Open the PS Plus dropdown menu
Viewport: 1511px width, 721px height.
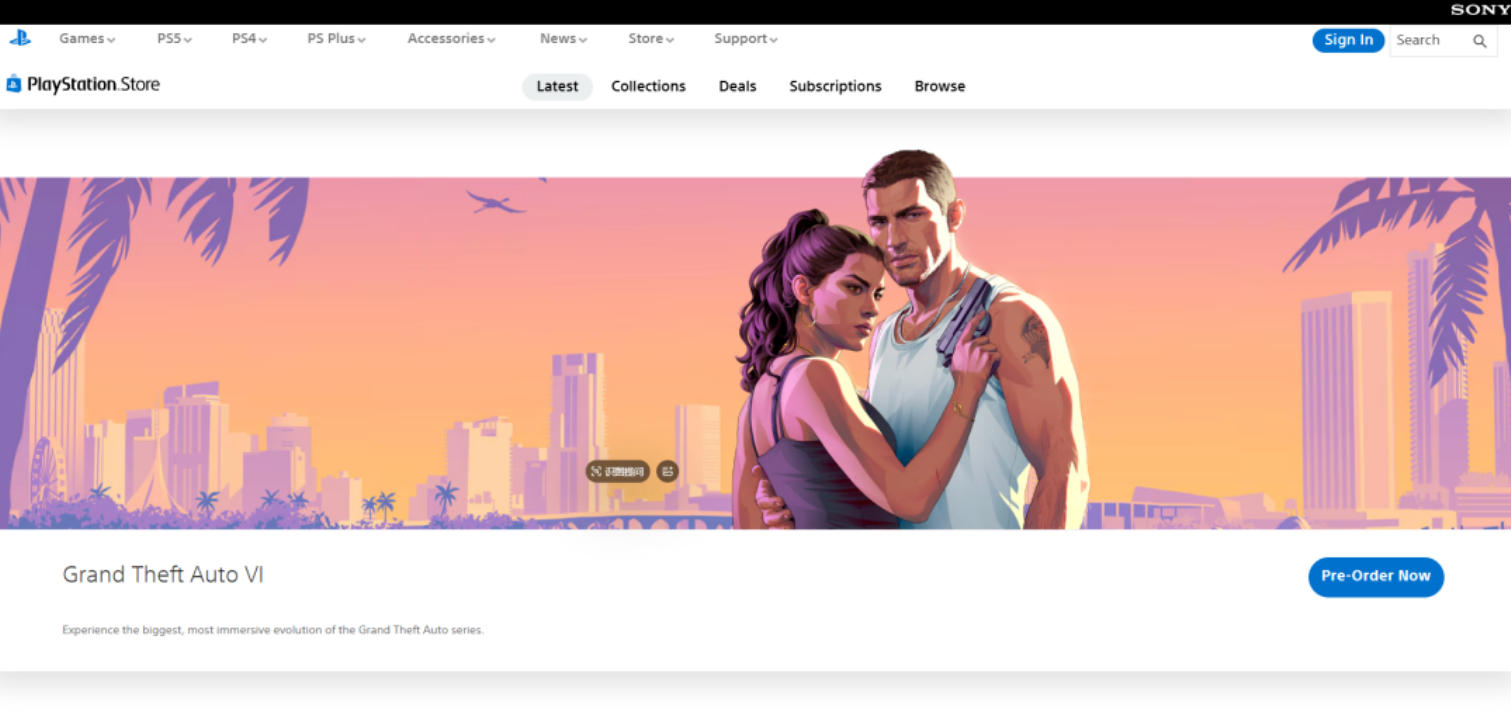pos(336,39)
